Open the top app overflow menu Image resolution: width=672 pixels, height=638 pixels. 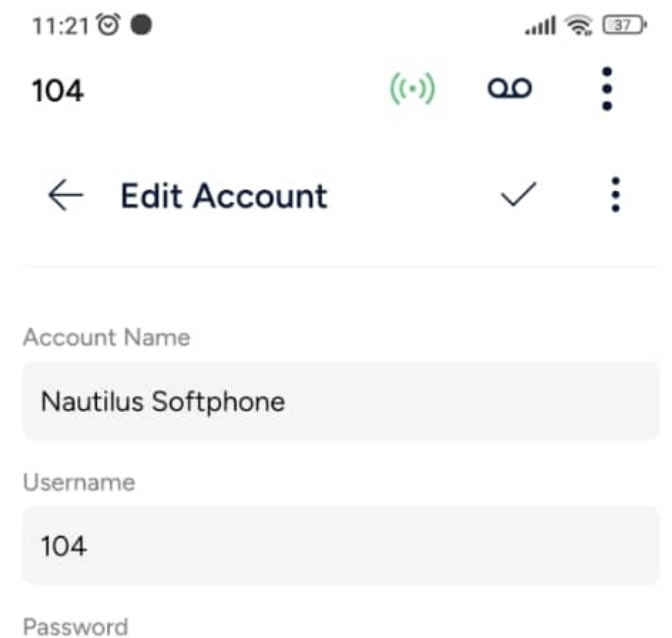point(607,89)
